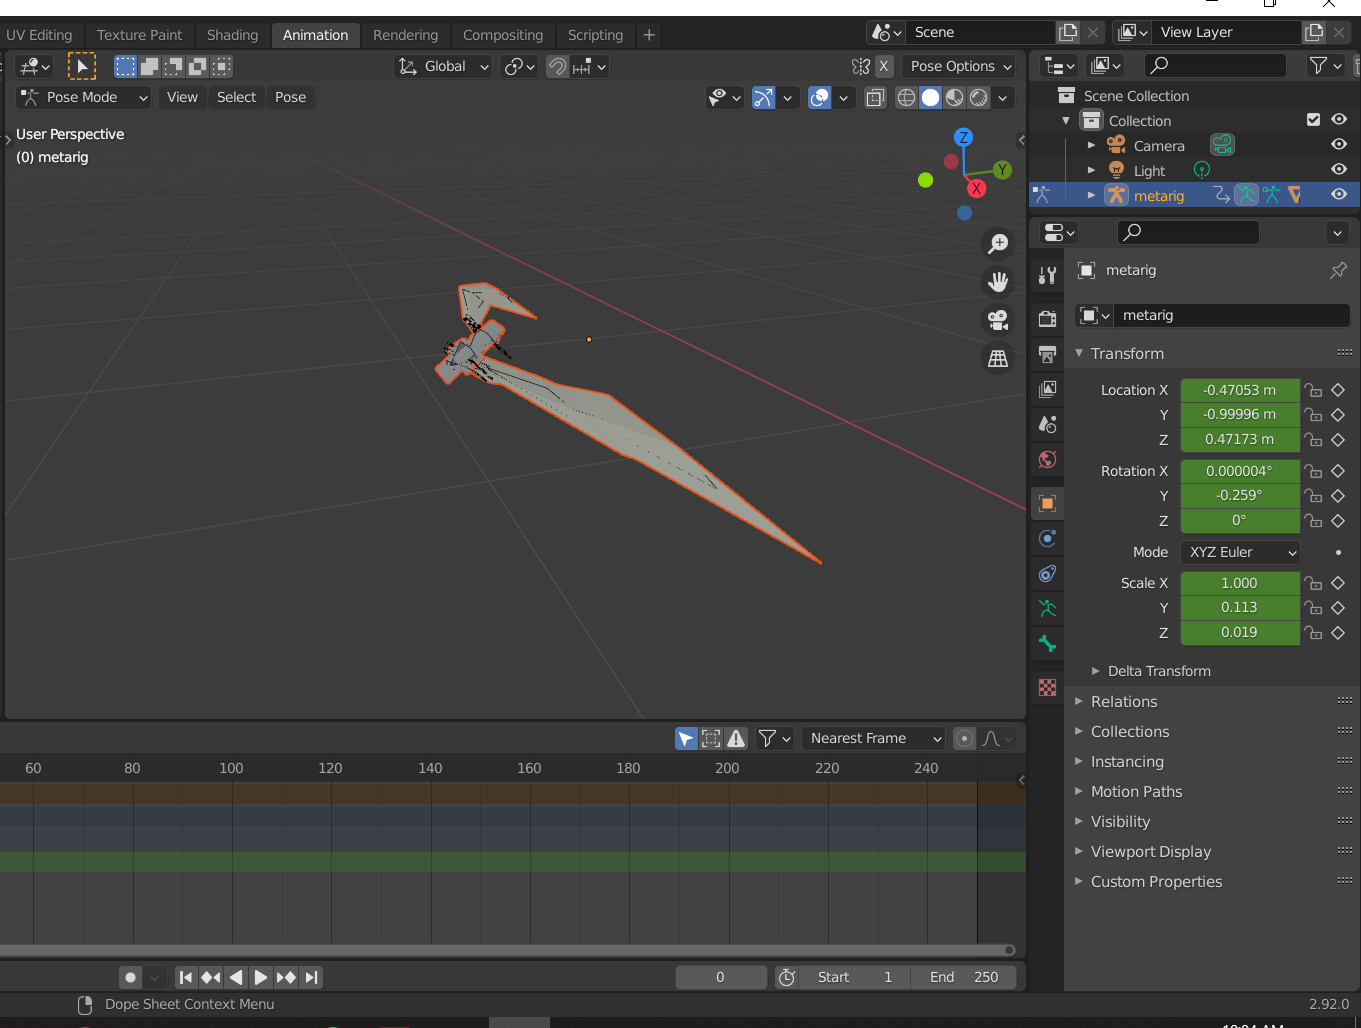Play the animation in reverse
Screen dimensions: 1361x1028
pos(236,977)
